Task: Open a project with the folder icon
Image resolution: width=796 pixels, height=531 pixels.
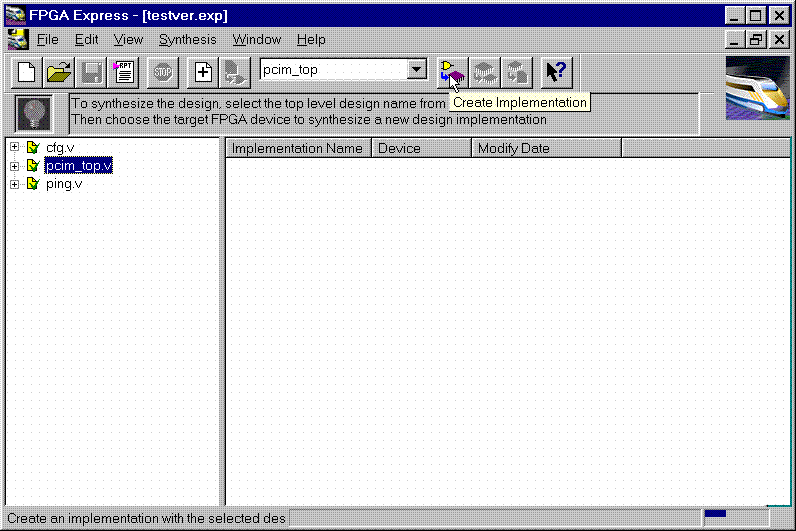Action: pyautogui.click(x=59, y=72)
